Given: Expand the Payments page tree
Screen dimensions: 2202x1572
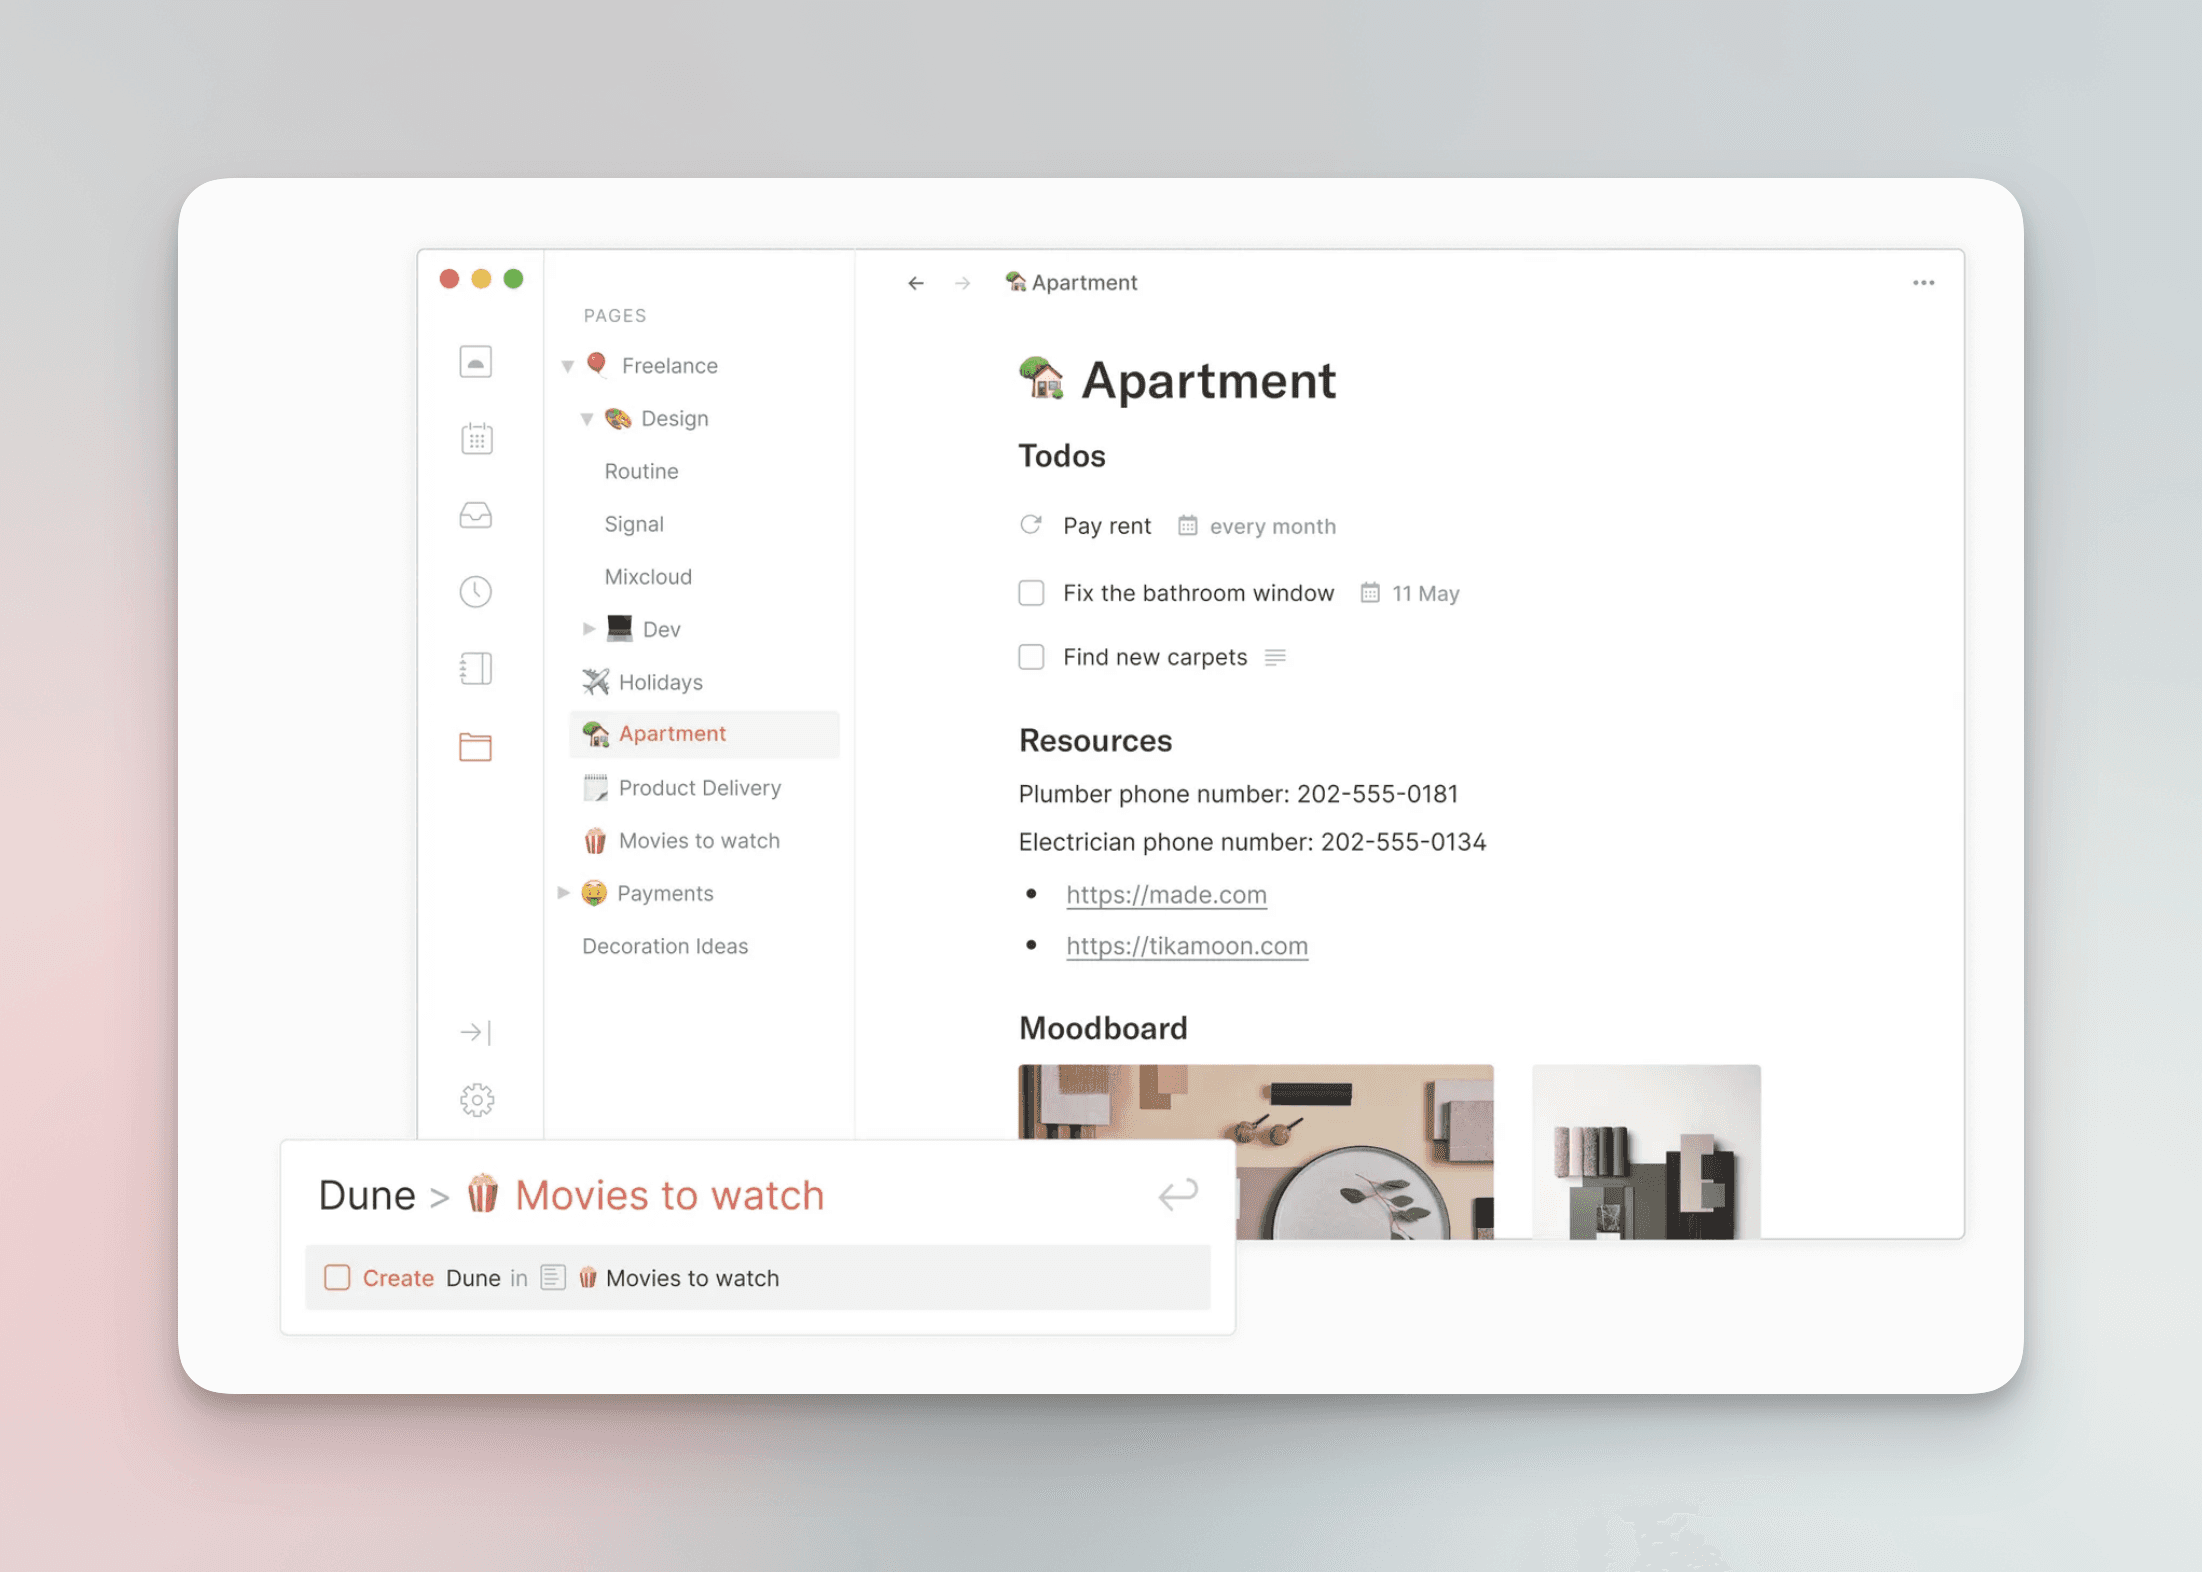Looking at the screenshot, I should (x=563, y=892).
